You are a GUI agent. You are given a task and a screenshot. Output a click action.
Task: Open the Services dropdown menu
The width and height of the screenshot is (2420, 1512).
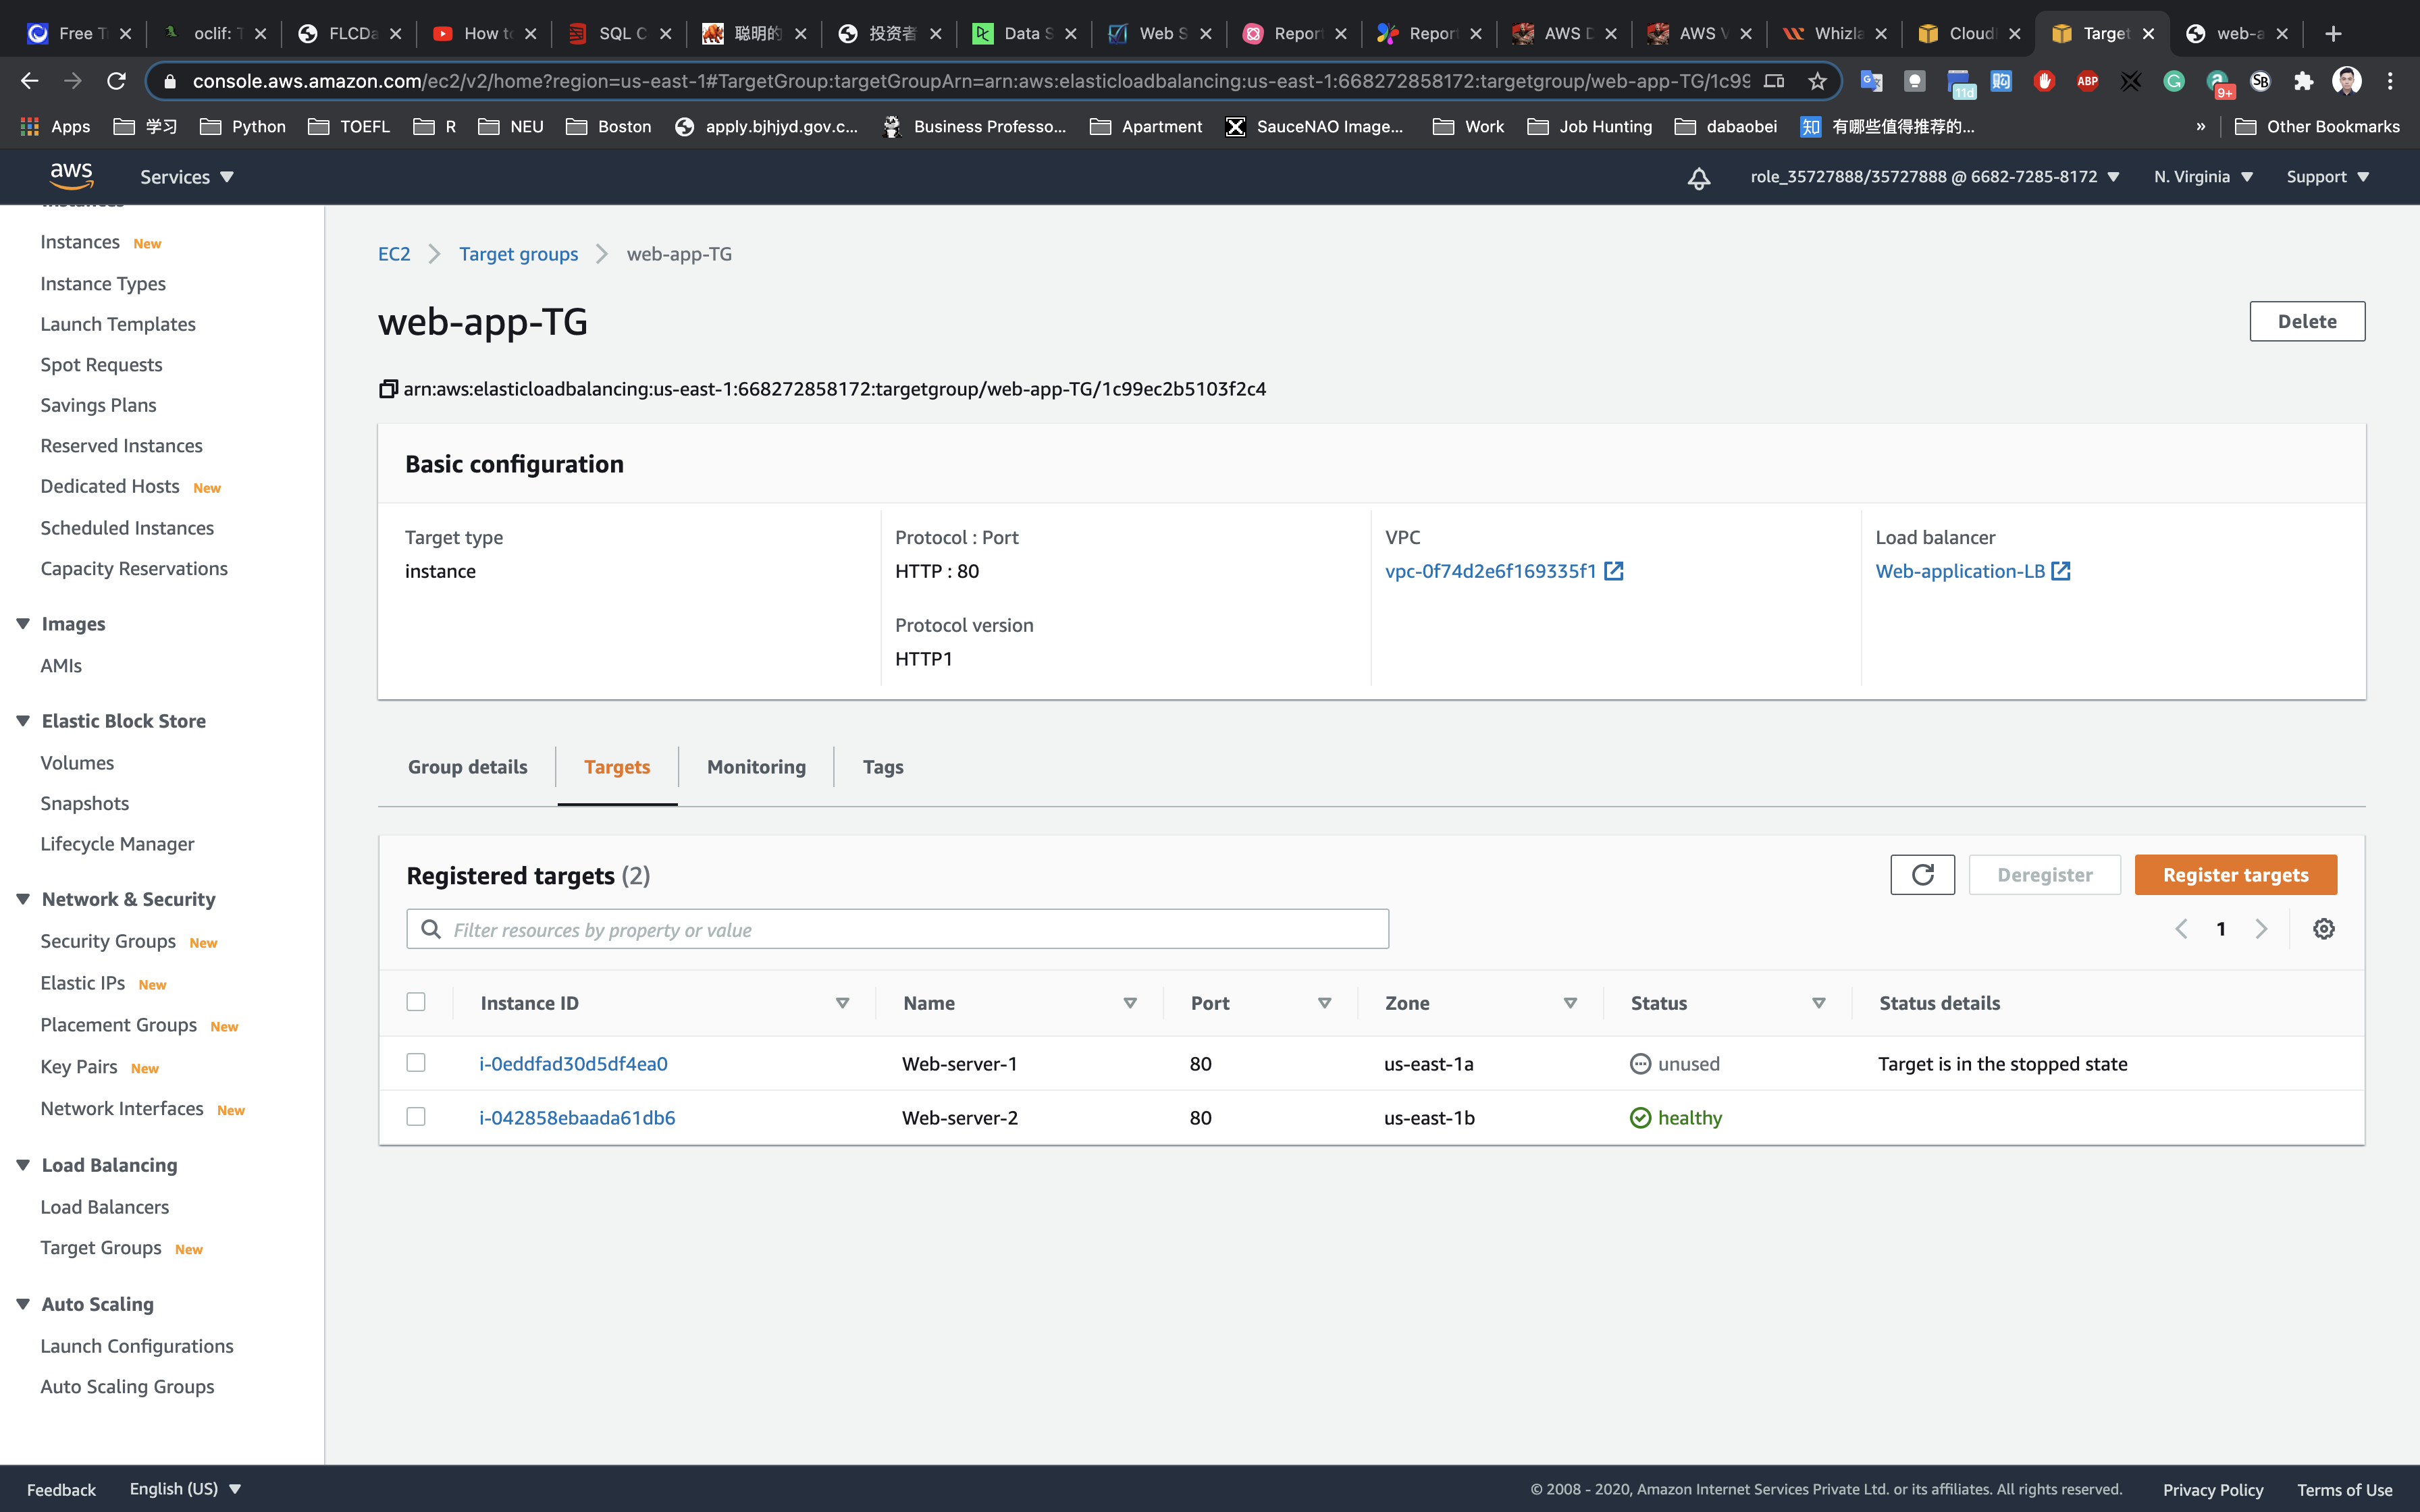(186, 177)
